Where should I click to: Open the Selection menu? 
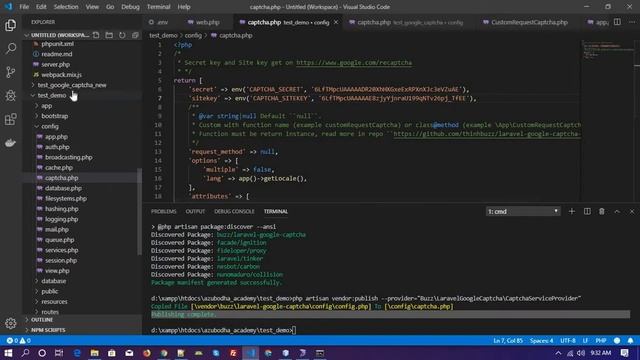(x=66, y=7)
